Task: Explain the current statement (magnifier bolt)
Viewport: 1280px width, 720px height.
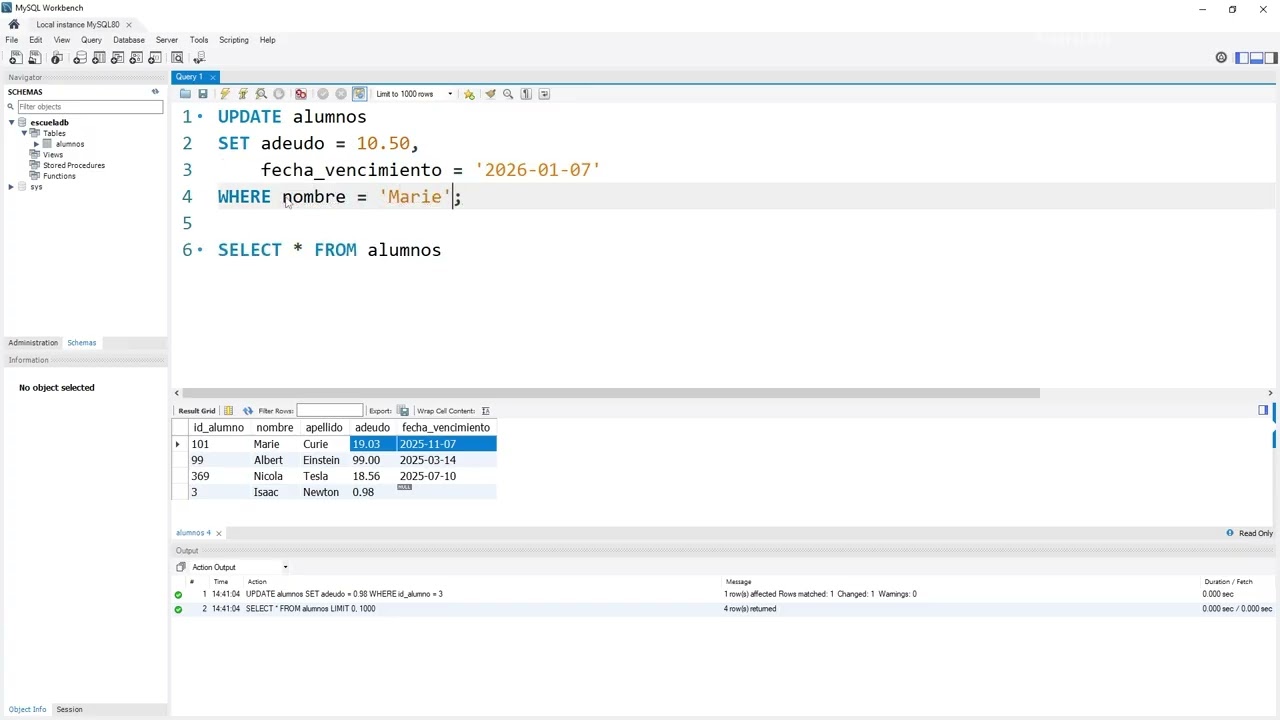Action: [261, 94]
